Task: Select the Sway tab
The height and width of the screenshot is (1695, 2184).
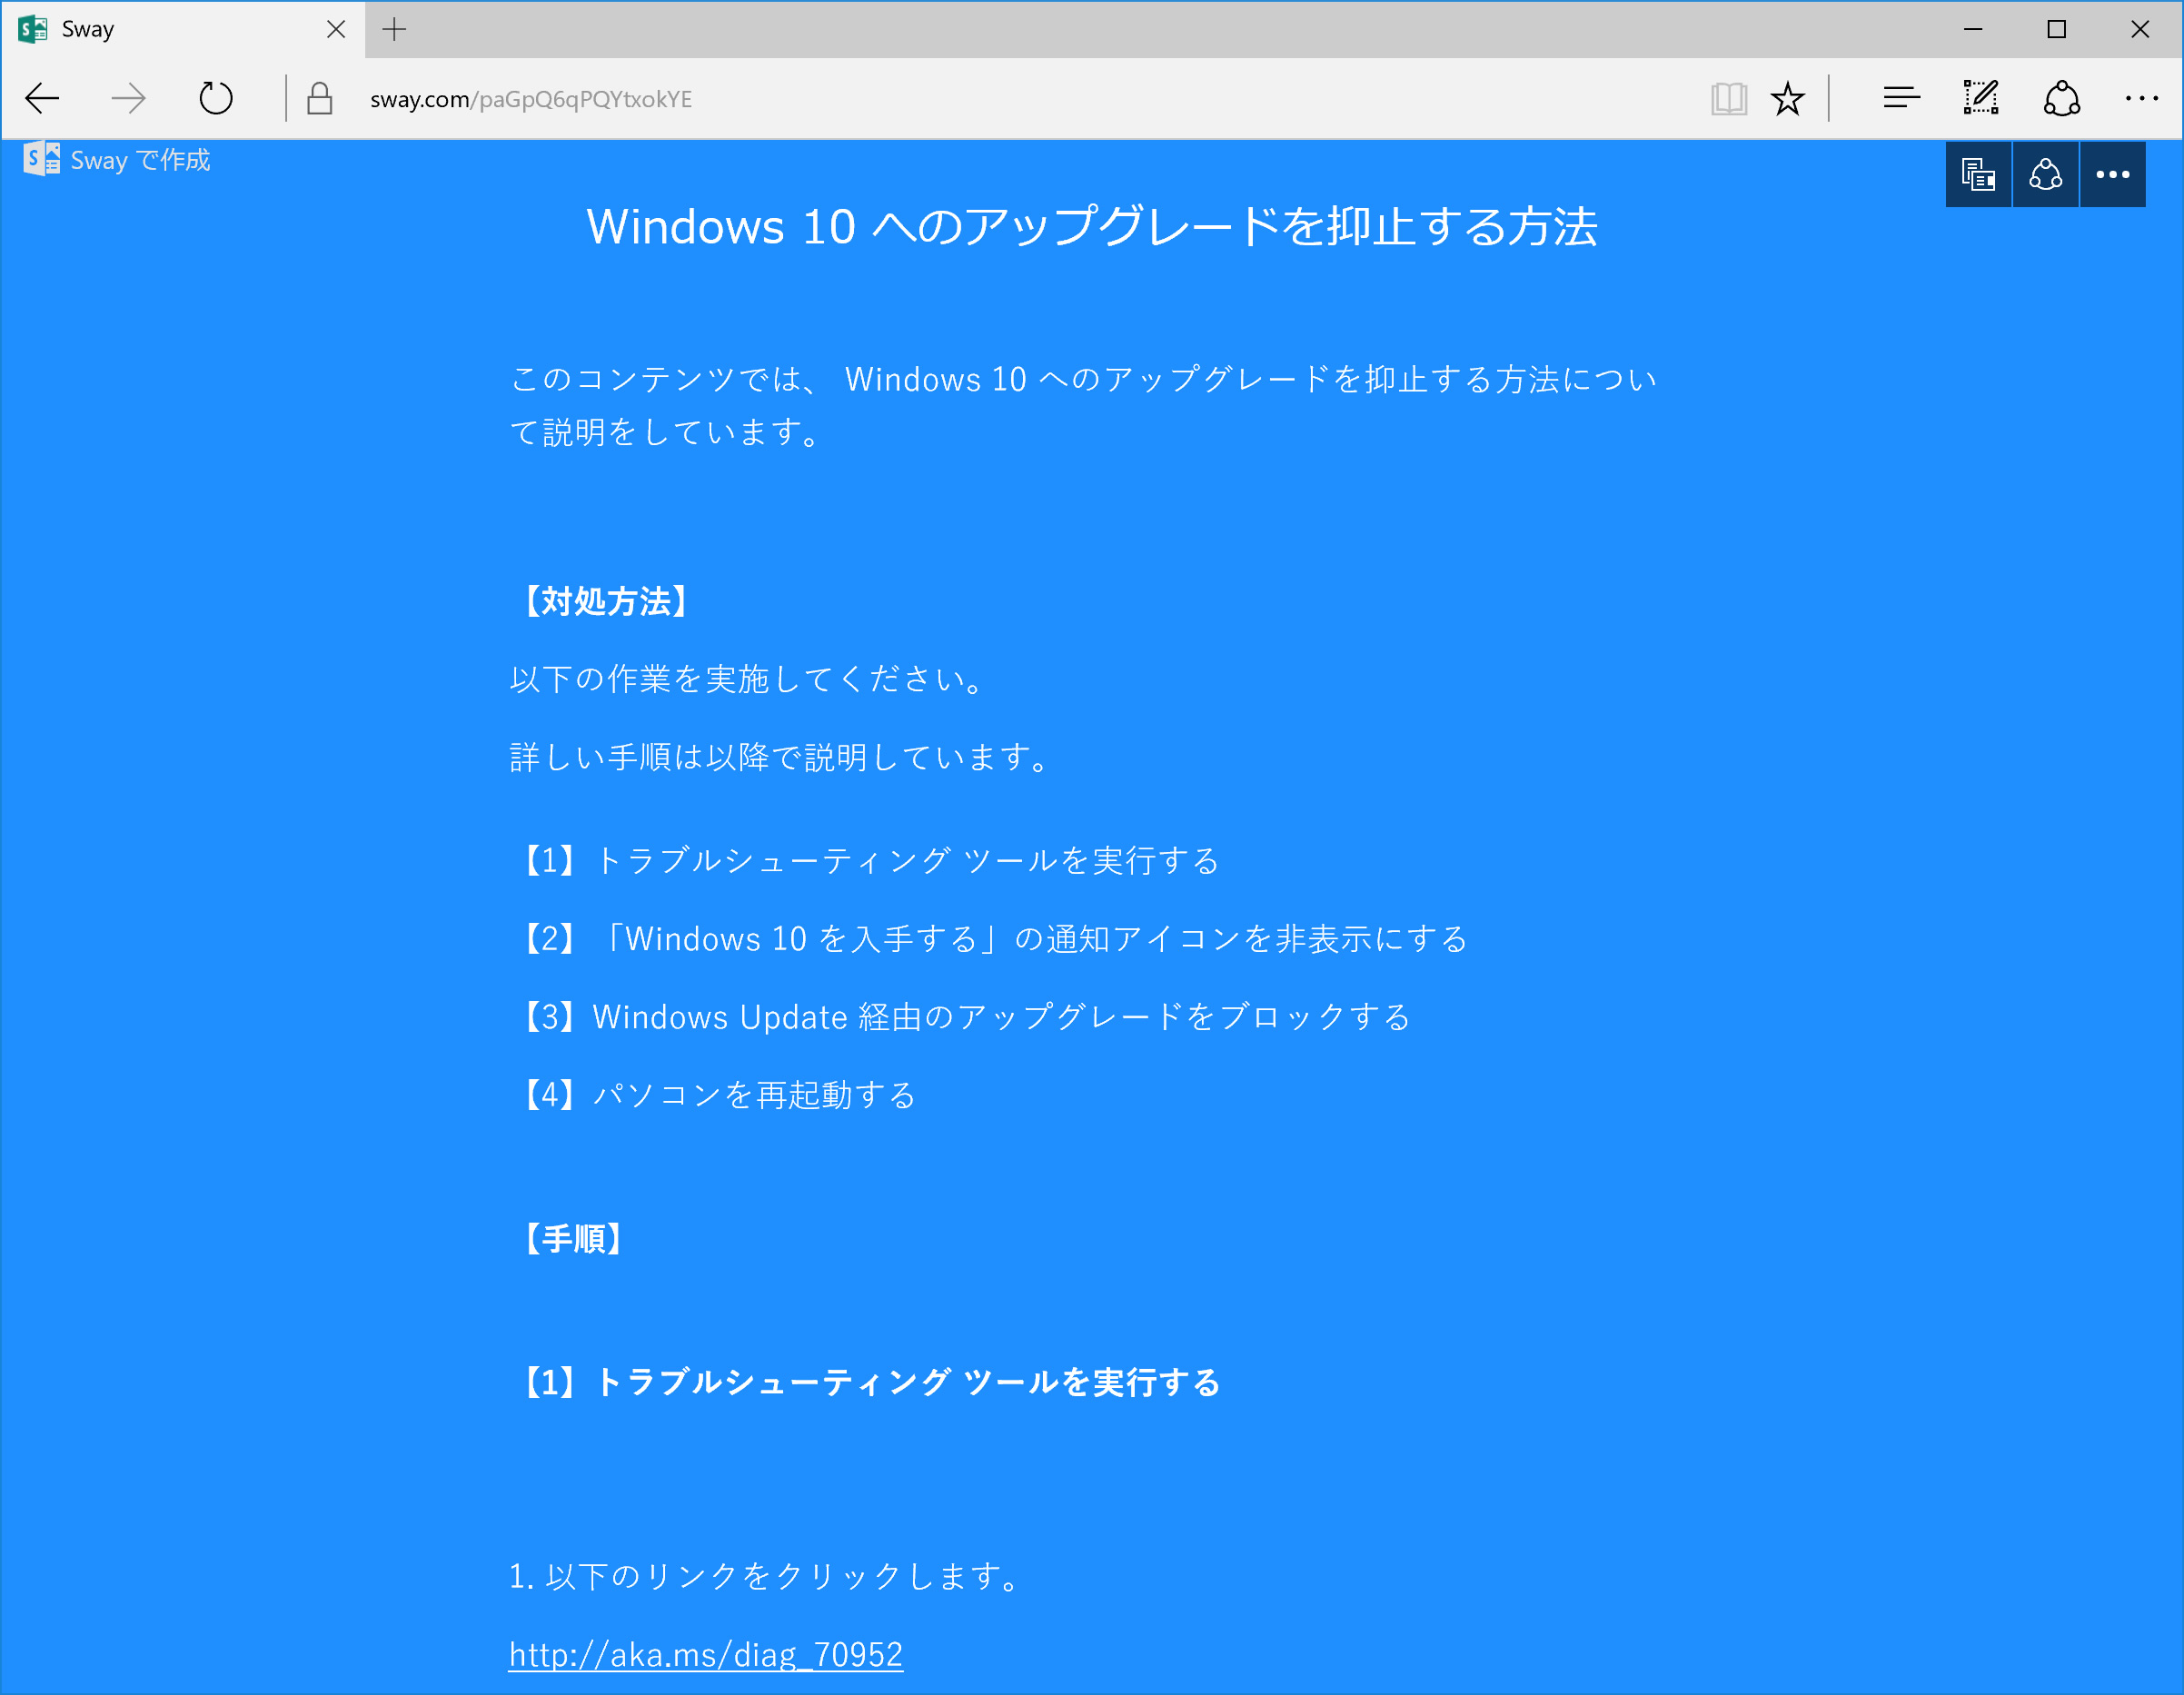Action: (183, 29)
